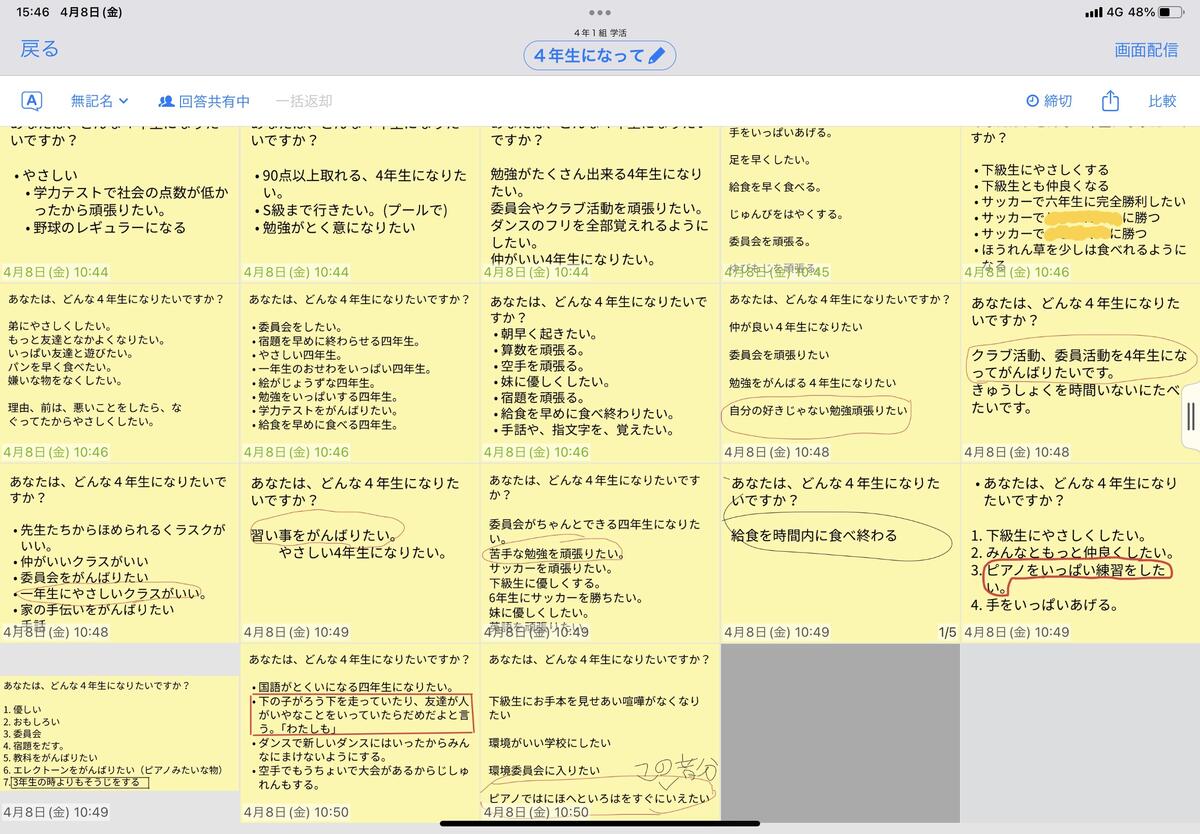Pull the side handle on right edge

[1190, 416]
